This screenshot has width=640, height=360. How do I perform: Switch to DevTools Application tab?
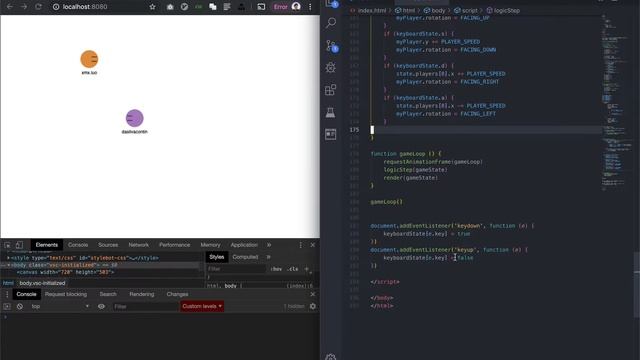[244, 245]
